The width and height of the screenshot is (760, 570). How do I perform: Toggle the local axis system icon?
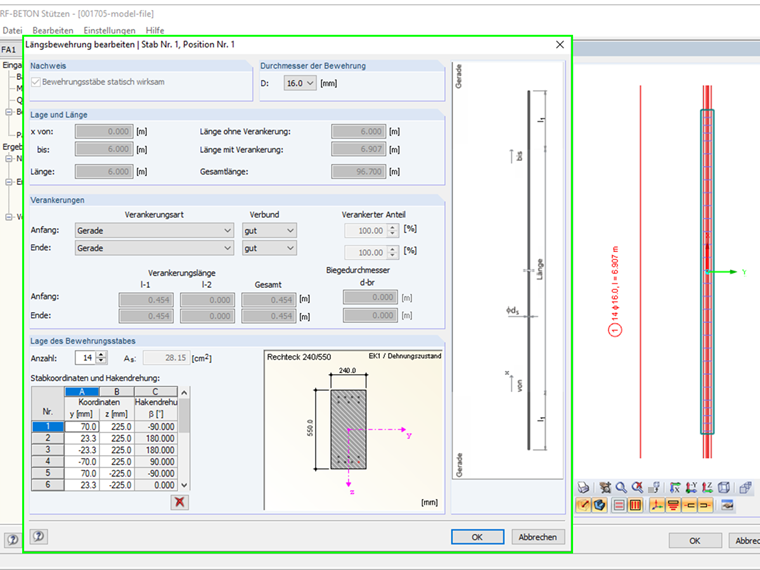click(657, 505)
